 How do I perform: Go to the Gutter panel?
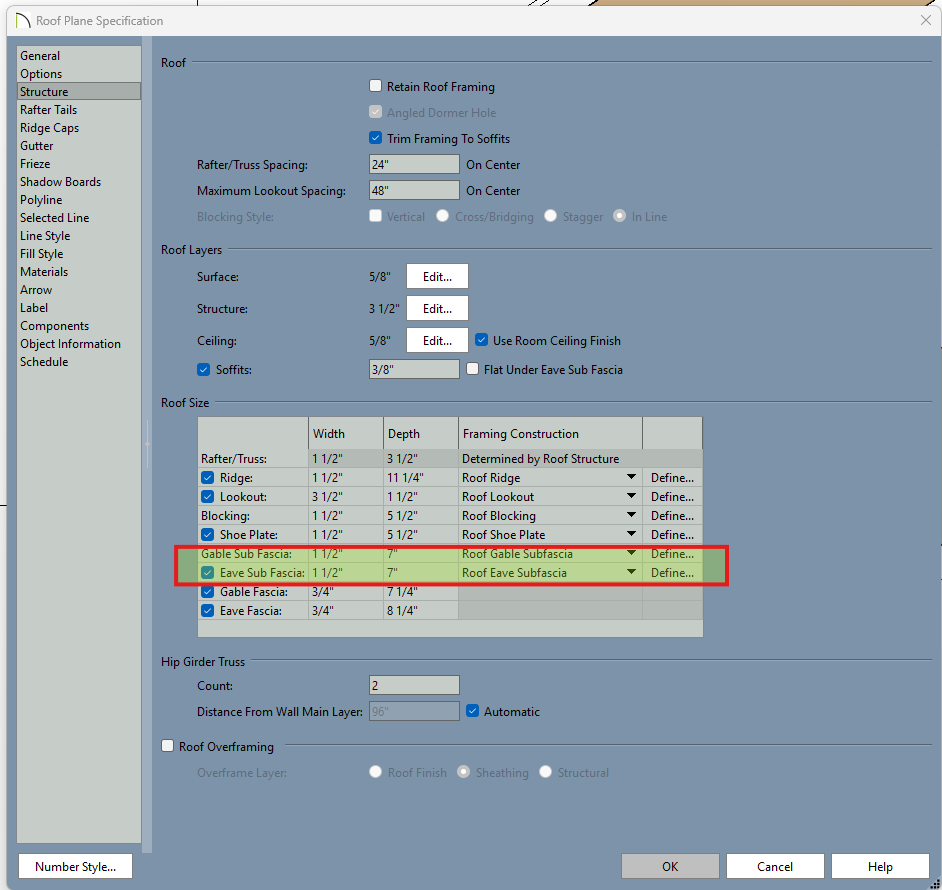coord(37,146)
